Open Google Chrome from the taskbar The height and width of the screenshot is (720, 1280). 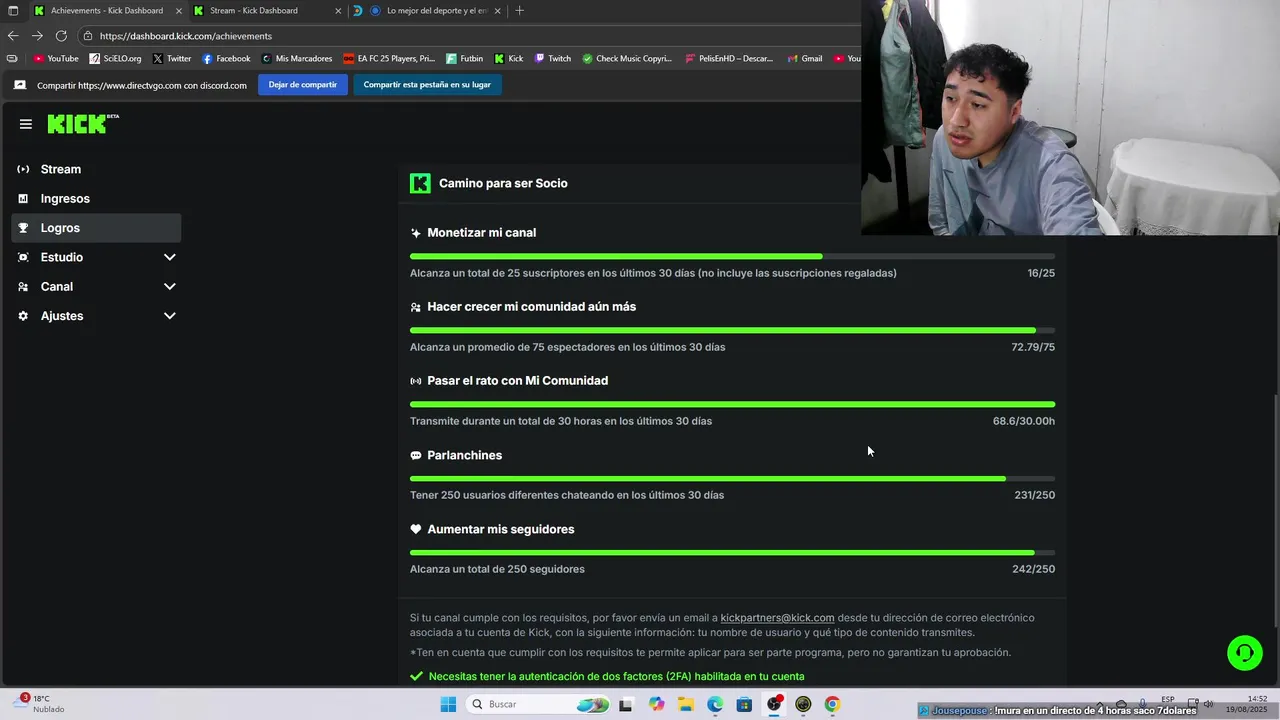(832, 704)
